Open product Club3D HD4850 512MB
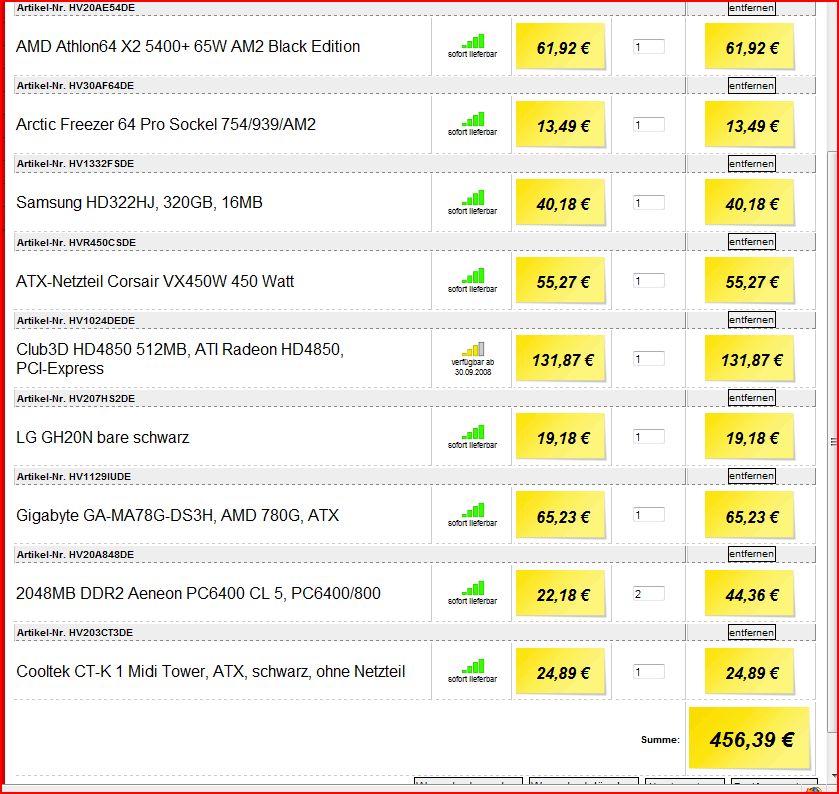 pos(180,359)
